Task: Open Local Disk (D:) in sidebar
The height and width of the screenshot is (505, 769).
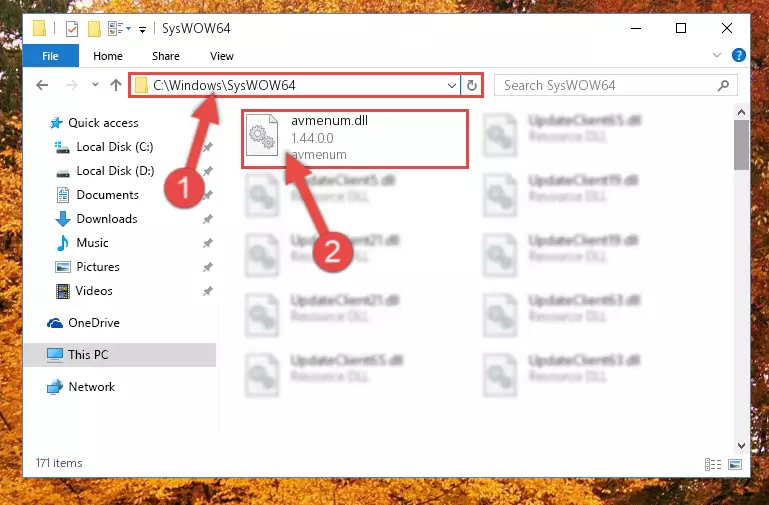Action: (x=104, y=171)
